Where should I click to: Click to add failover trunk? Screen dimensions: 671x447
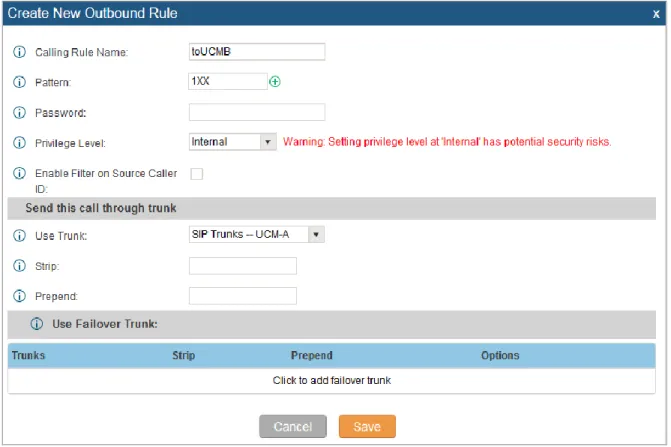pos(332,380)
